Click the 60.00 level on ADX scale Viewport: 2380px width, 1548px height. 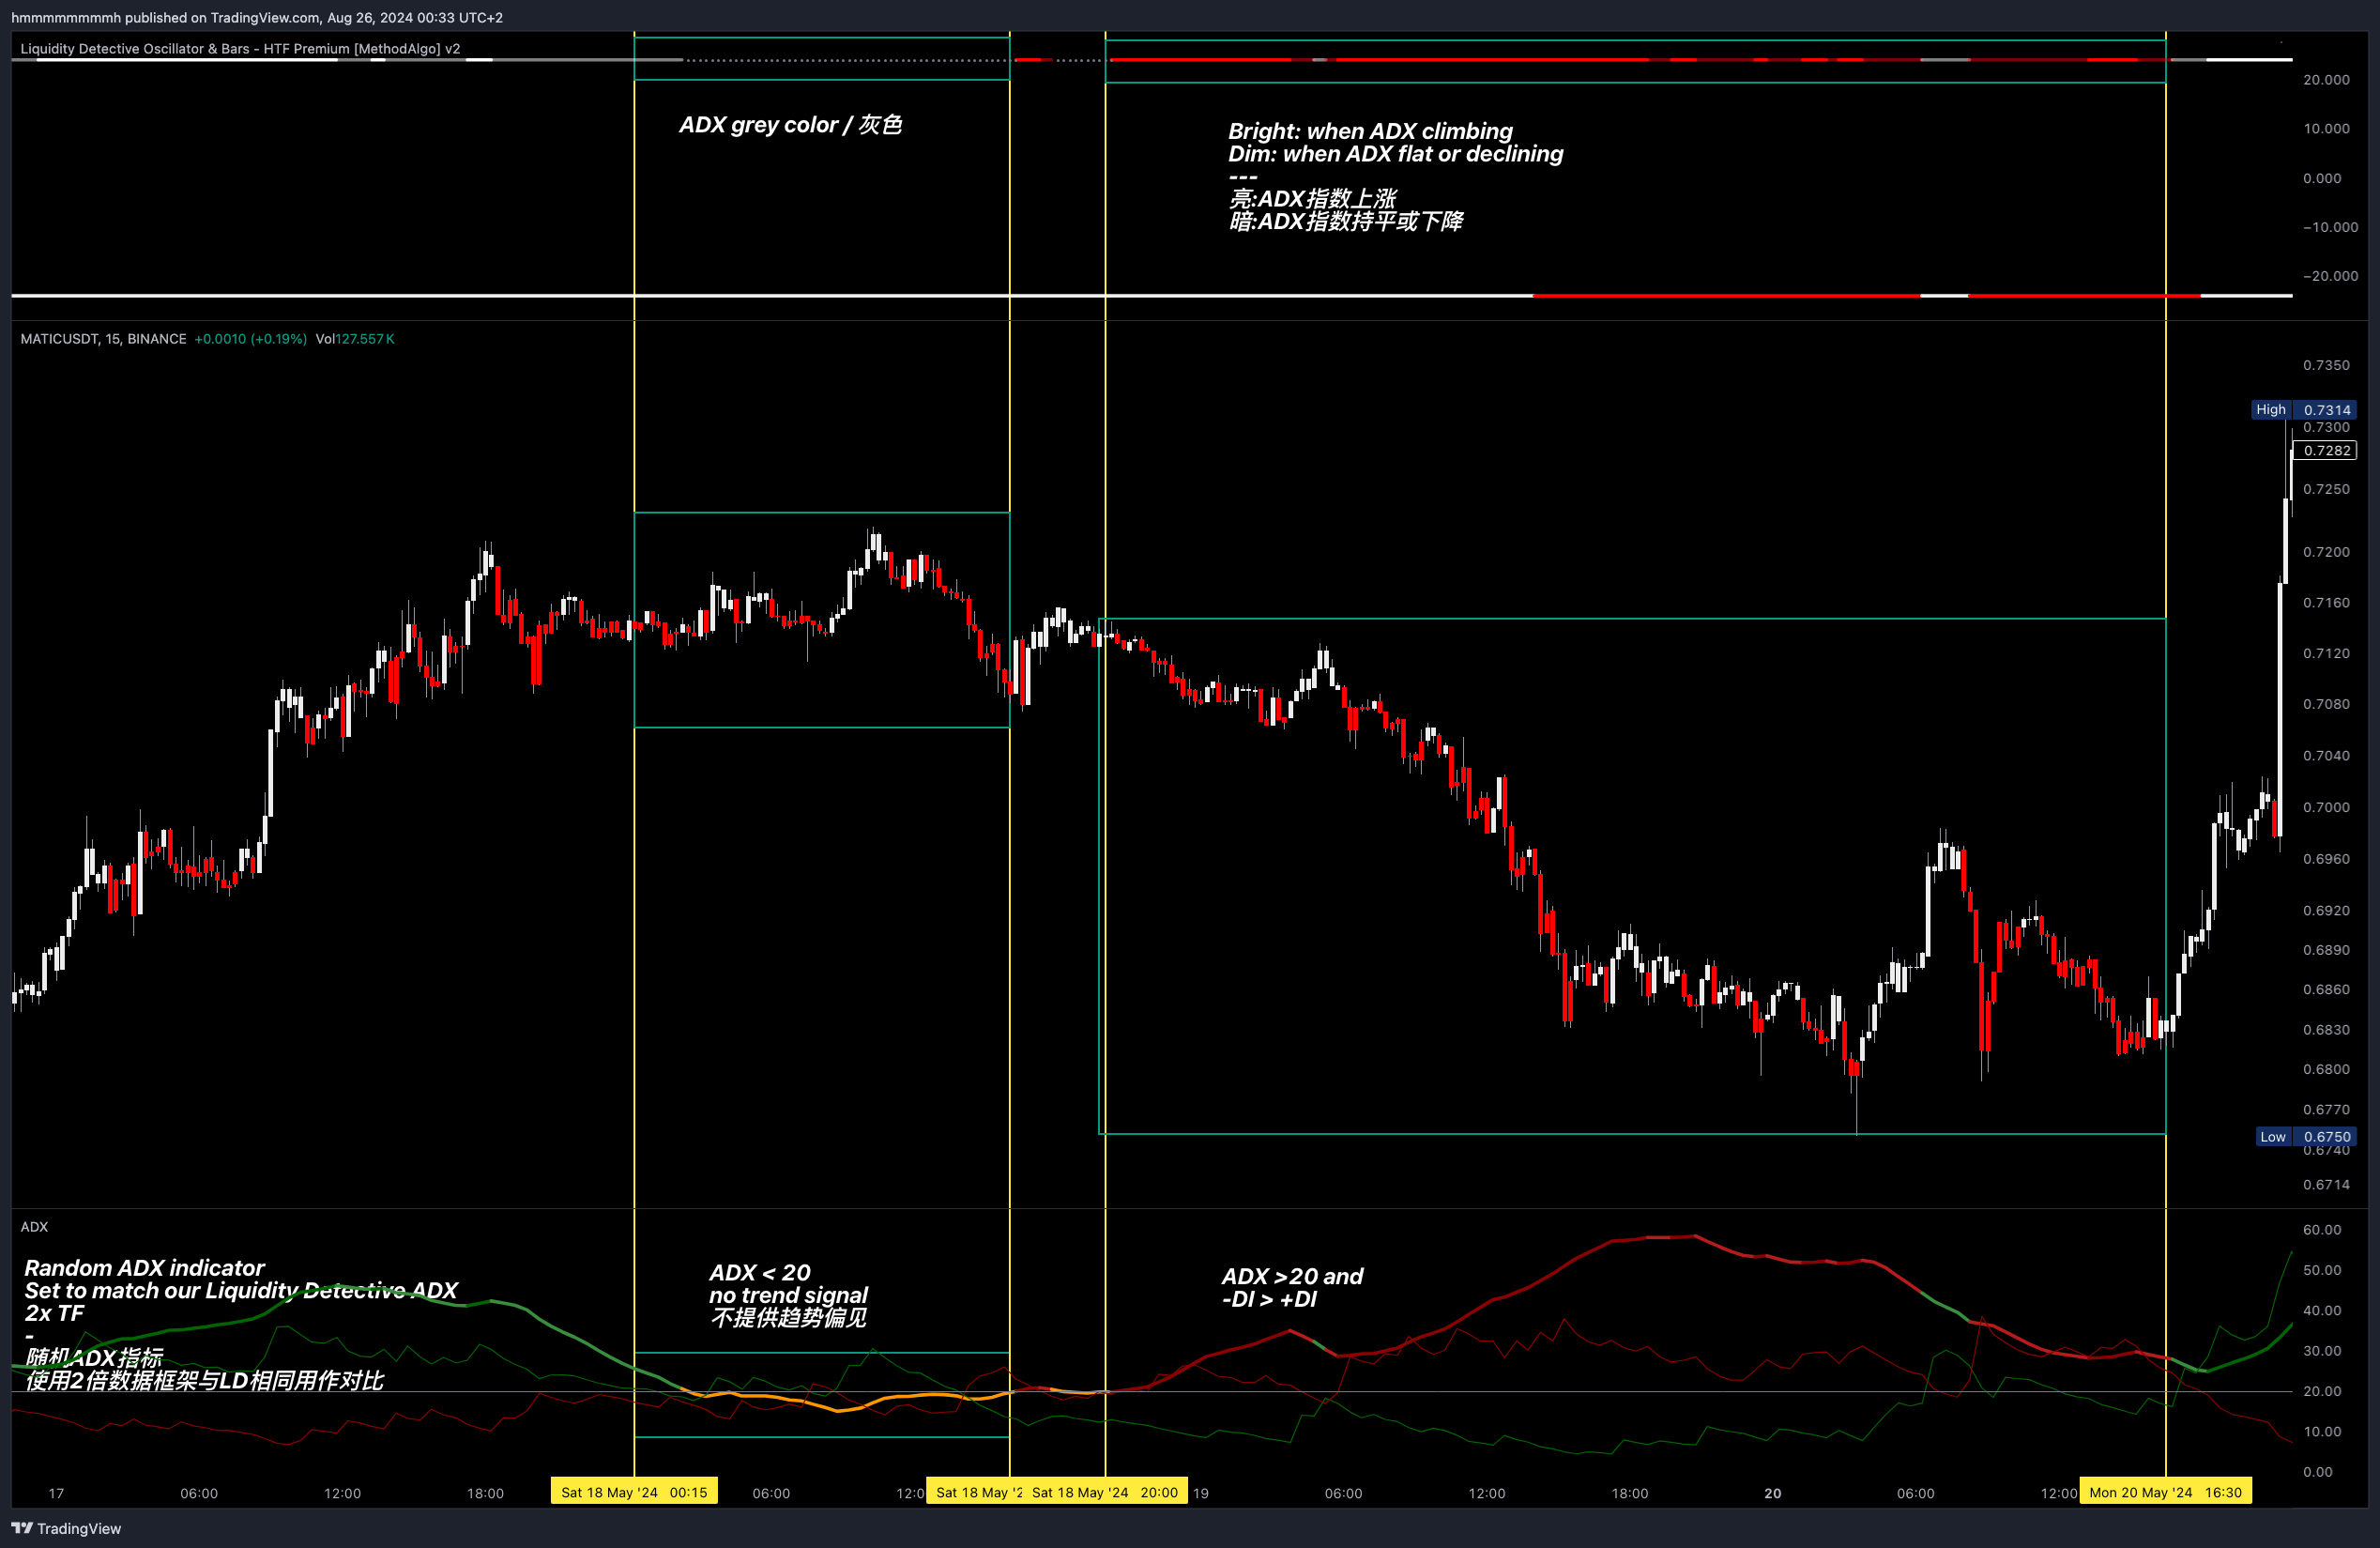coord(2322,1230)
